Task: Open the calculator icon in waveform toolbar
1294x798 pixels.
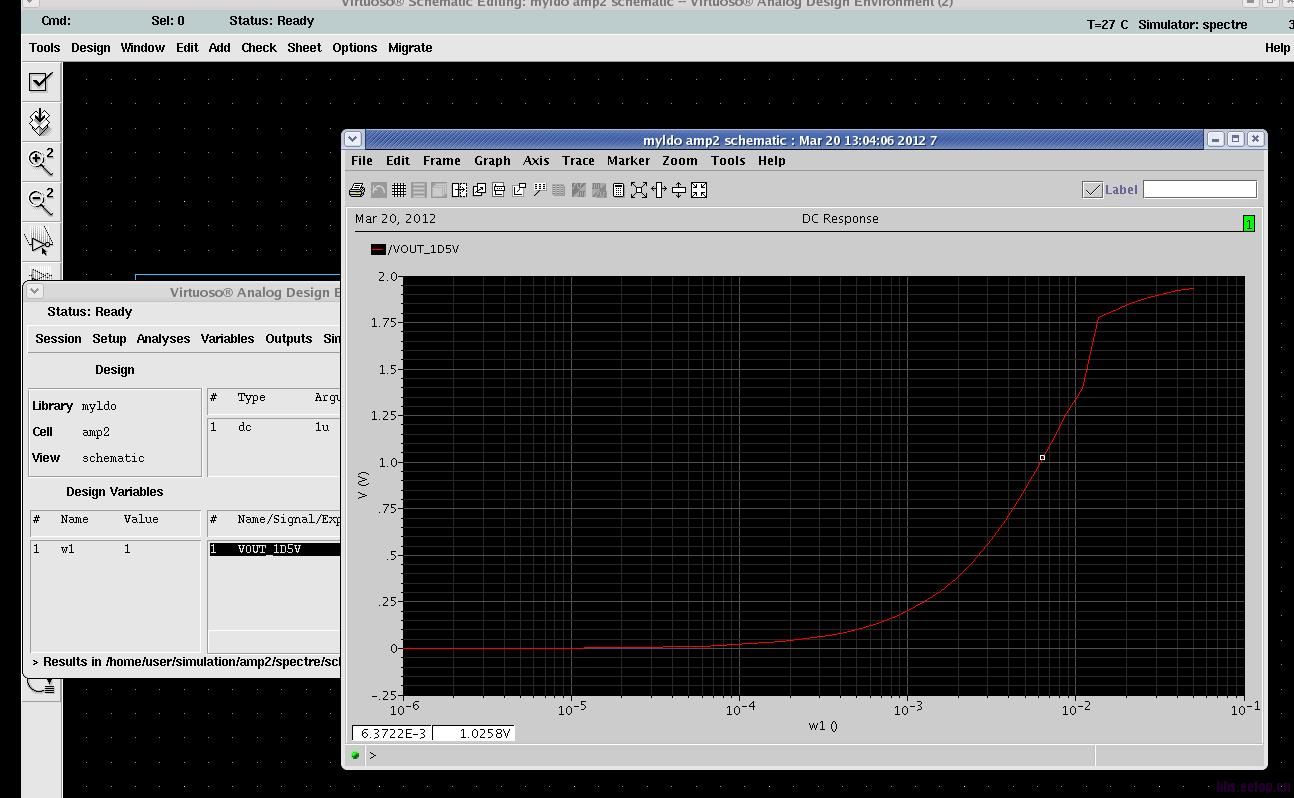Action: point(619,190)
